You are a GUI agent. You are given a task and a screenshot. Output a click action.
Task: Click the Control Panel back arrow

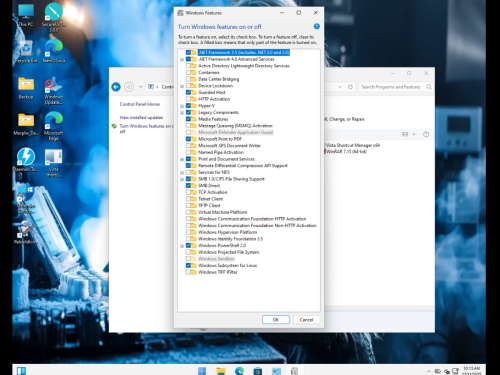click(116, 87)
